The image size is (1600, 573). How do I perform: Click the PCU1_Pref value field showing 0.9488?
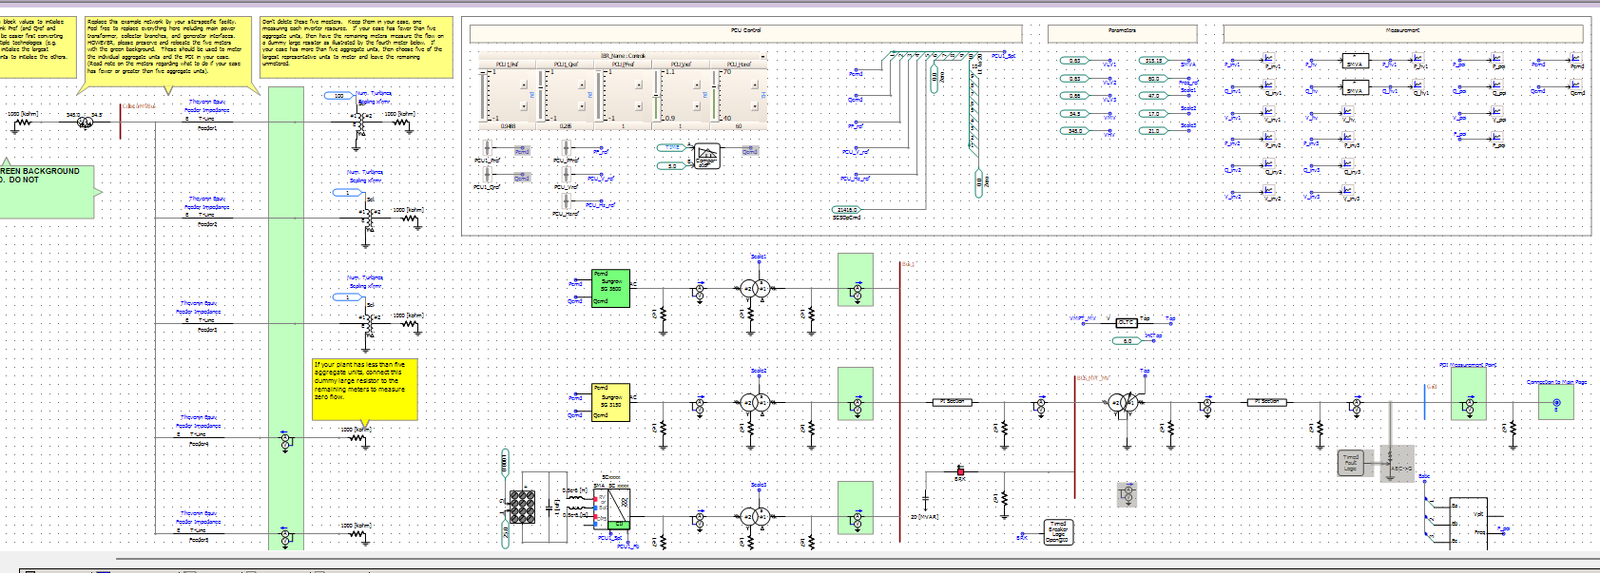[508, 126]
